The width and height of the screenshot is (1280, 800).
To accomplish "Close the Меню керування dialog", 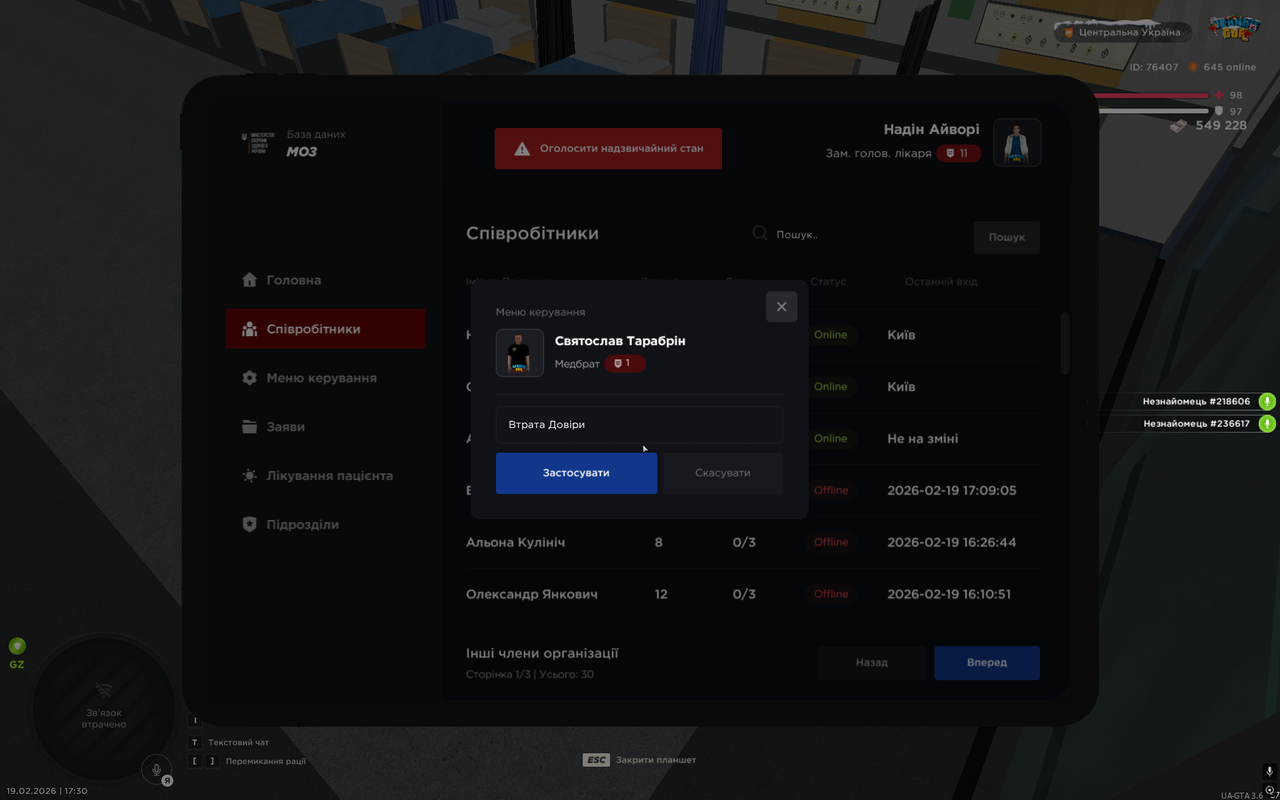I will click(x=782, y=307).
